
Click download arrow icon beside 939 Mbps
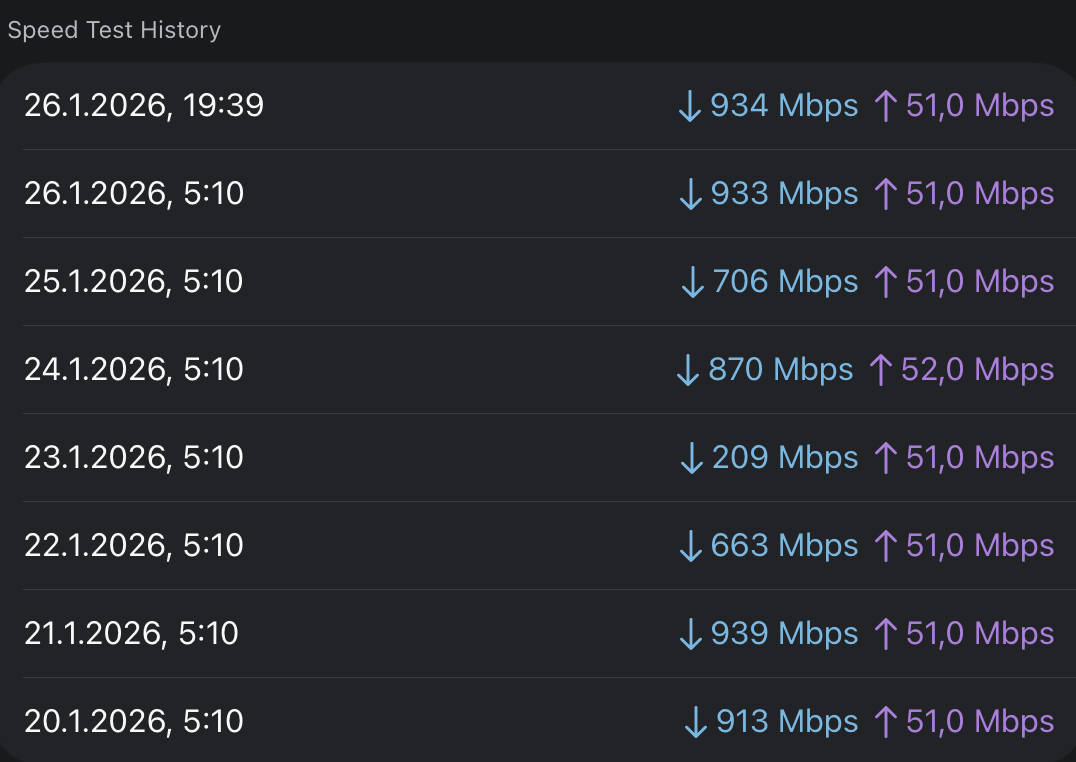pos(691,634)
